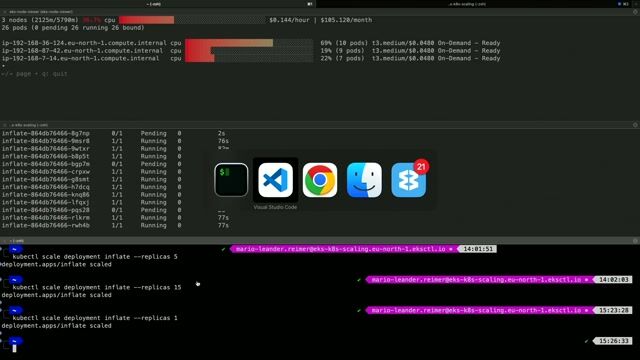Place the cursor at the last empty shell prompt

15,349
